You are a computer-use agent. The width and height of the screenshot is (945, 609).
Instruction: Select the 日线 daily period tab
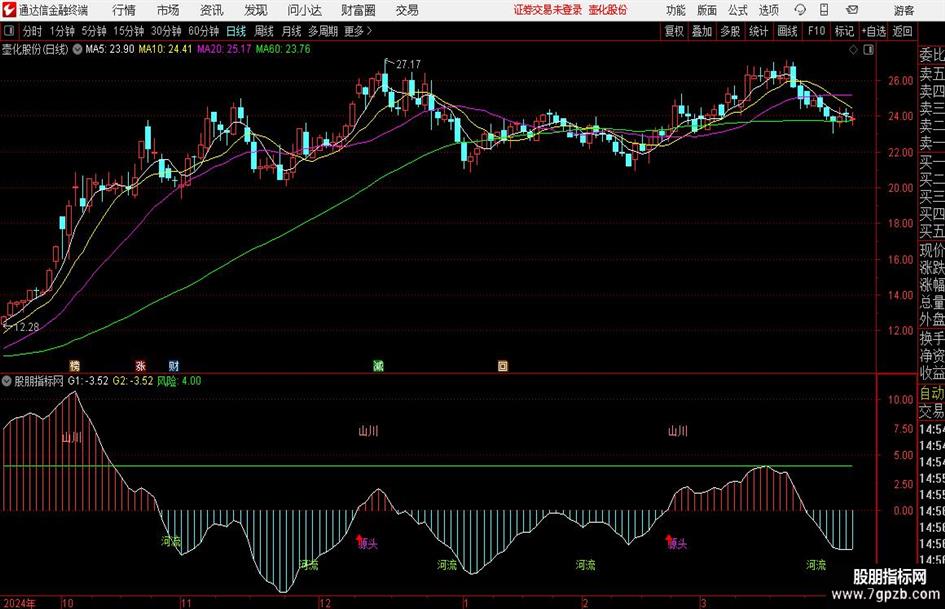click(x=236, y=31)
